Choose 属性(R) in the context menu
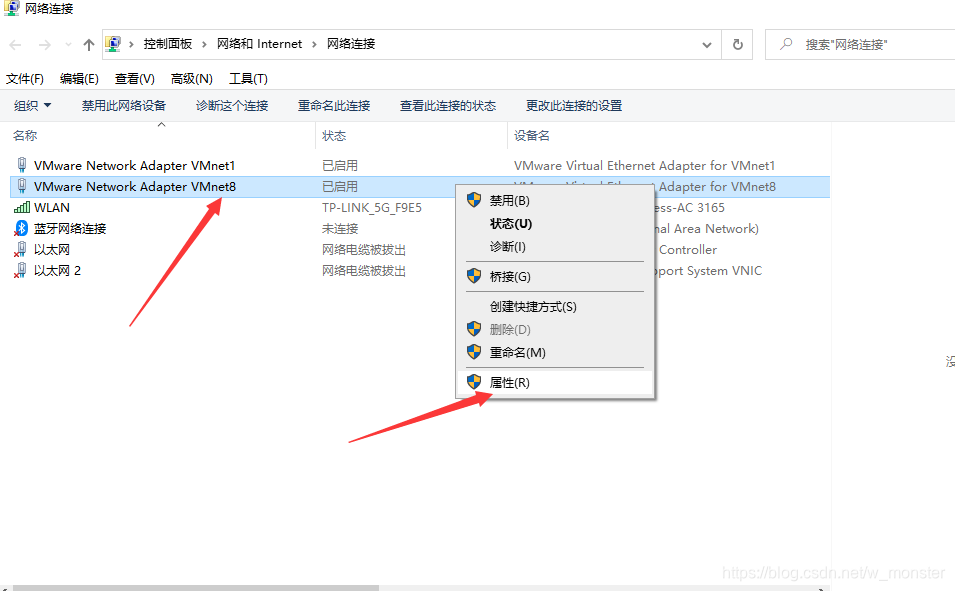Screen dimensions: 955x591 [x=555, y=382]
